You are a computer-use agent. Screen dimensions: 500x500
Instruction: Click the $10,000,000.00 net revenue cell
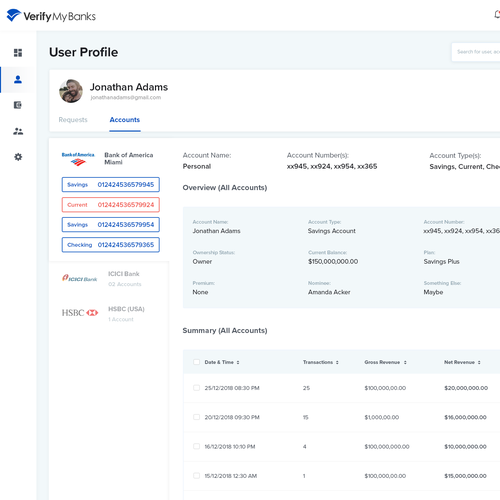[x=465, y=447]
